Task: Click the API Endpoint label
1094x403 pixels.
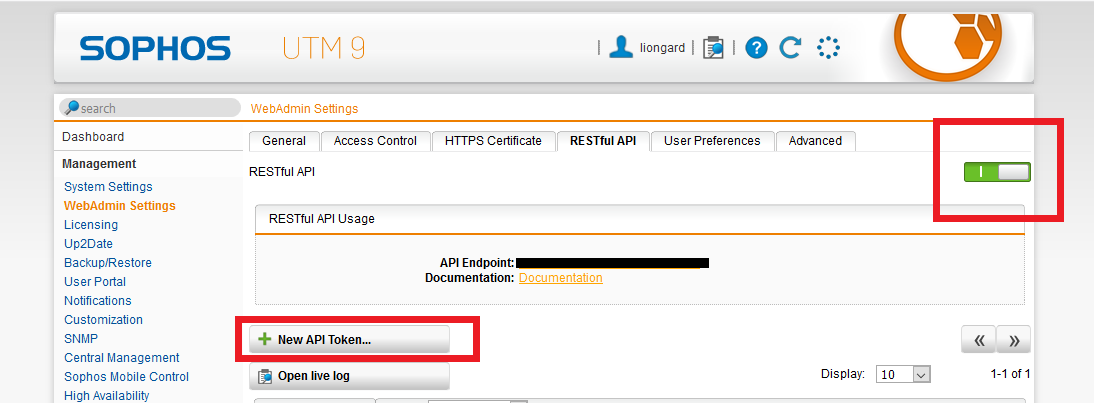Action: pos(477,263)
